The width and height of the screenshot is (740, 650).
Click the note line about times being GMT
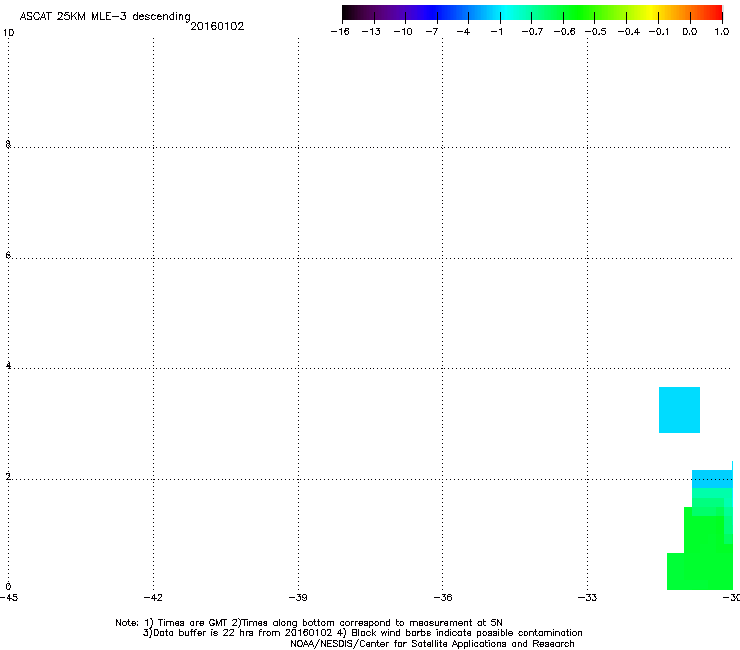click(309, 623)
